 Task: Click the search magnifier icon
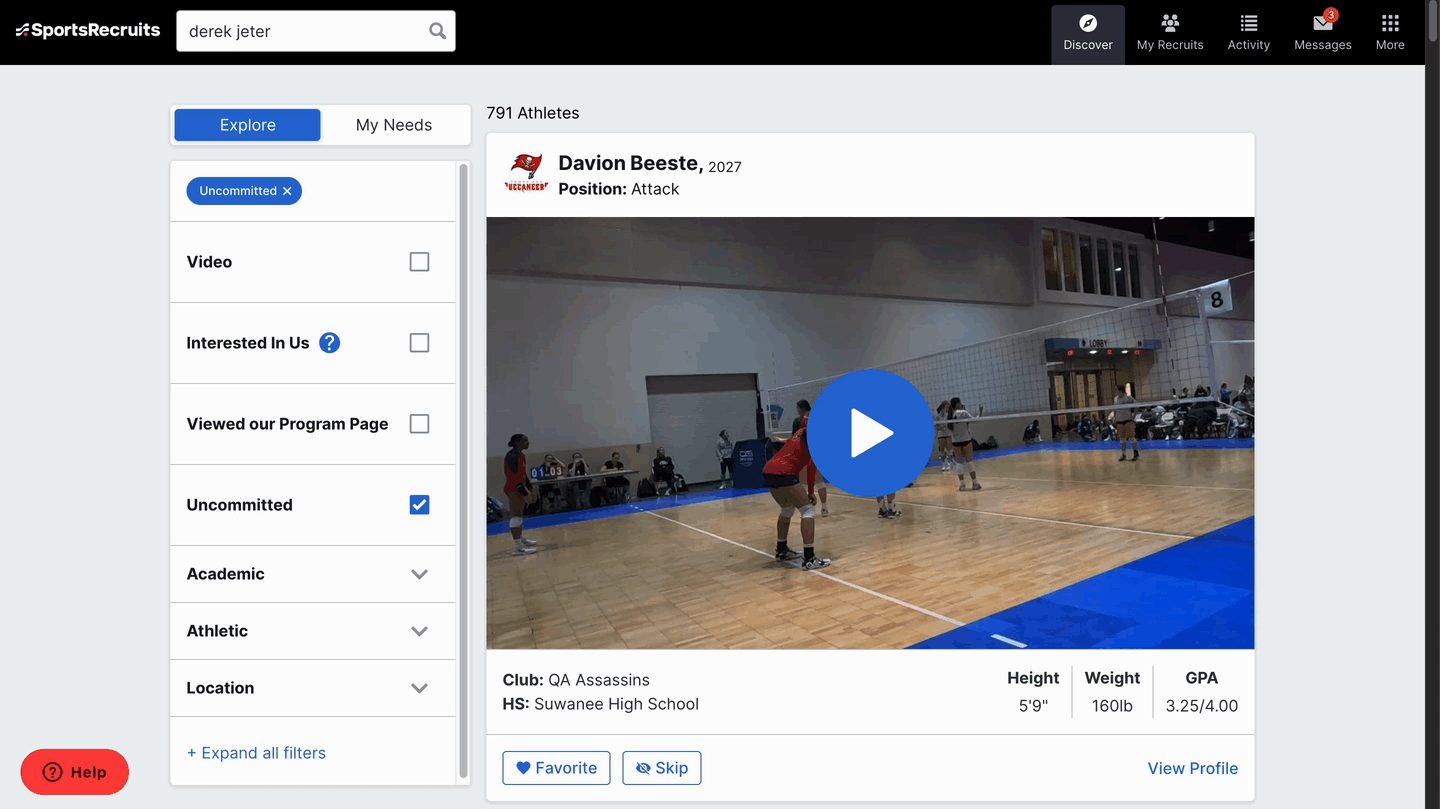[x=437, y=31]
